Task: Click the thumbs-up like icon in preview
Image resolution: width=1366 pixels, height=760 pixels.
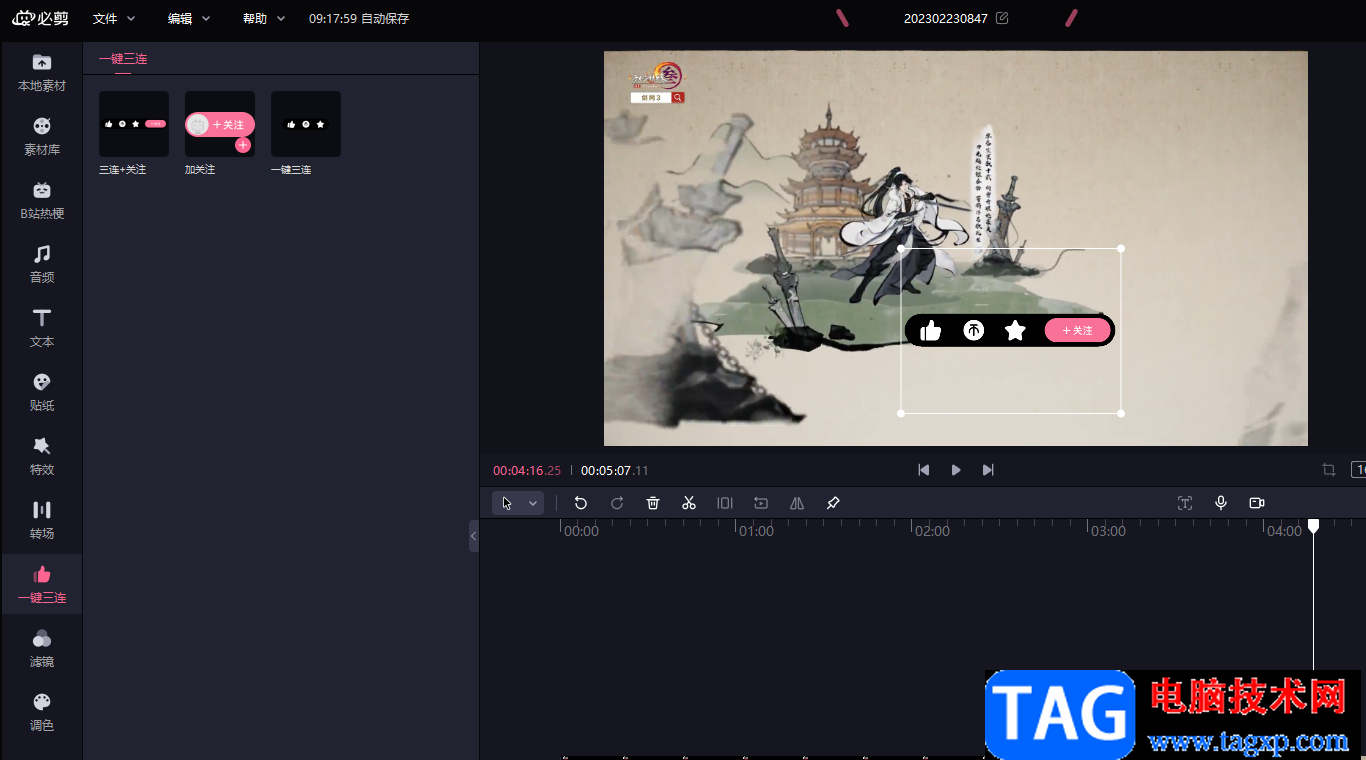Action: pos(931,330)
